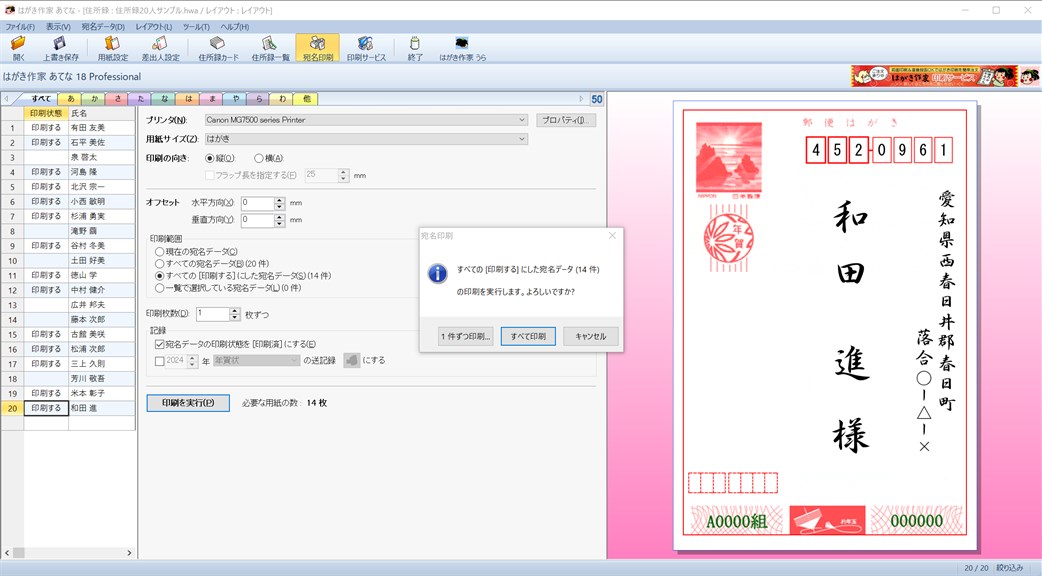Click the 印刷枚数 input field
Viewport: 1042px width, 576px height.
(213, 314)
